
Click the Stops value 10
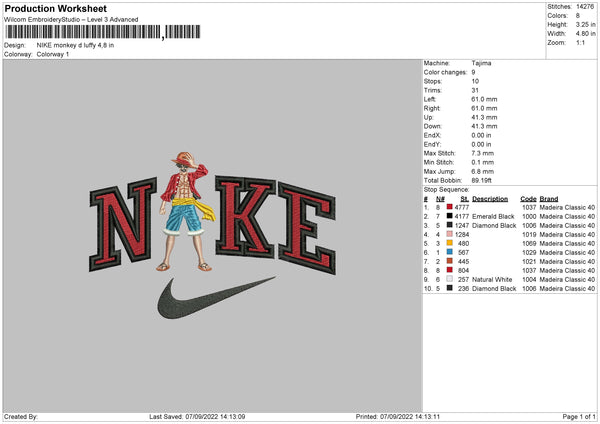click(x=475, y=81)
